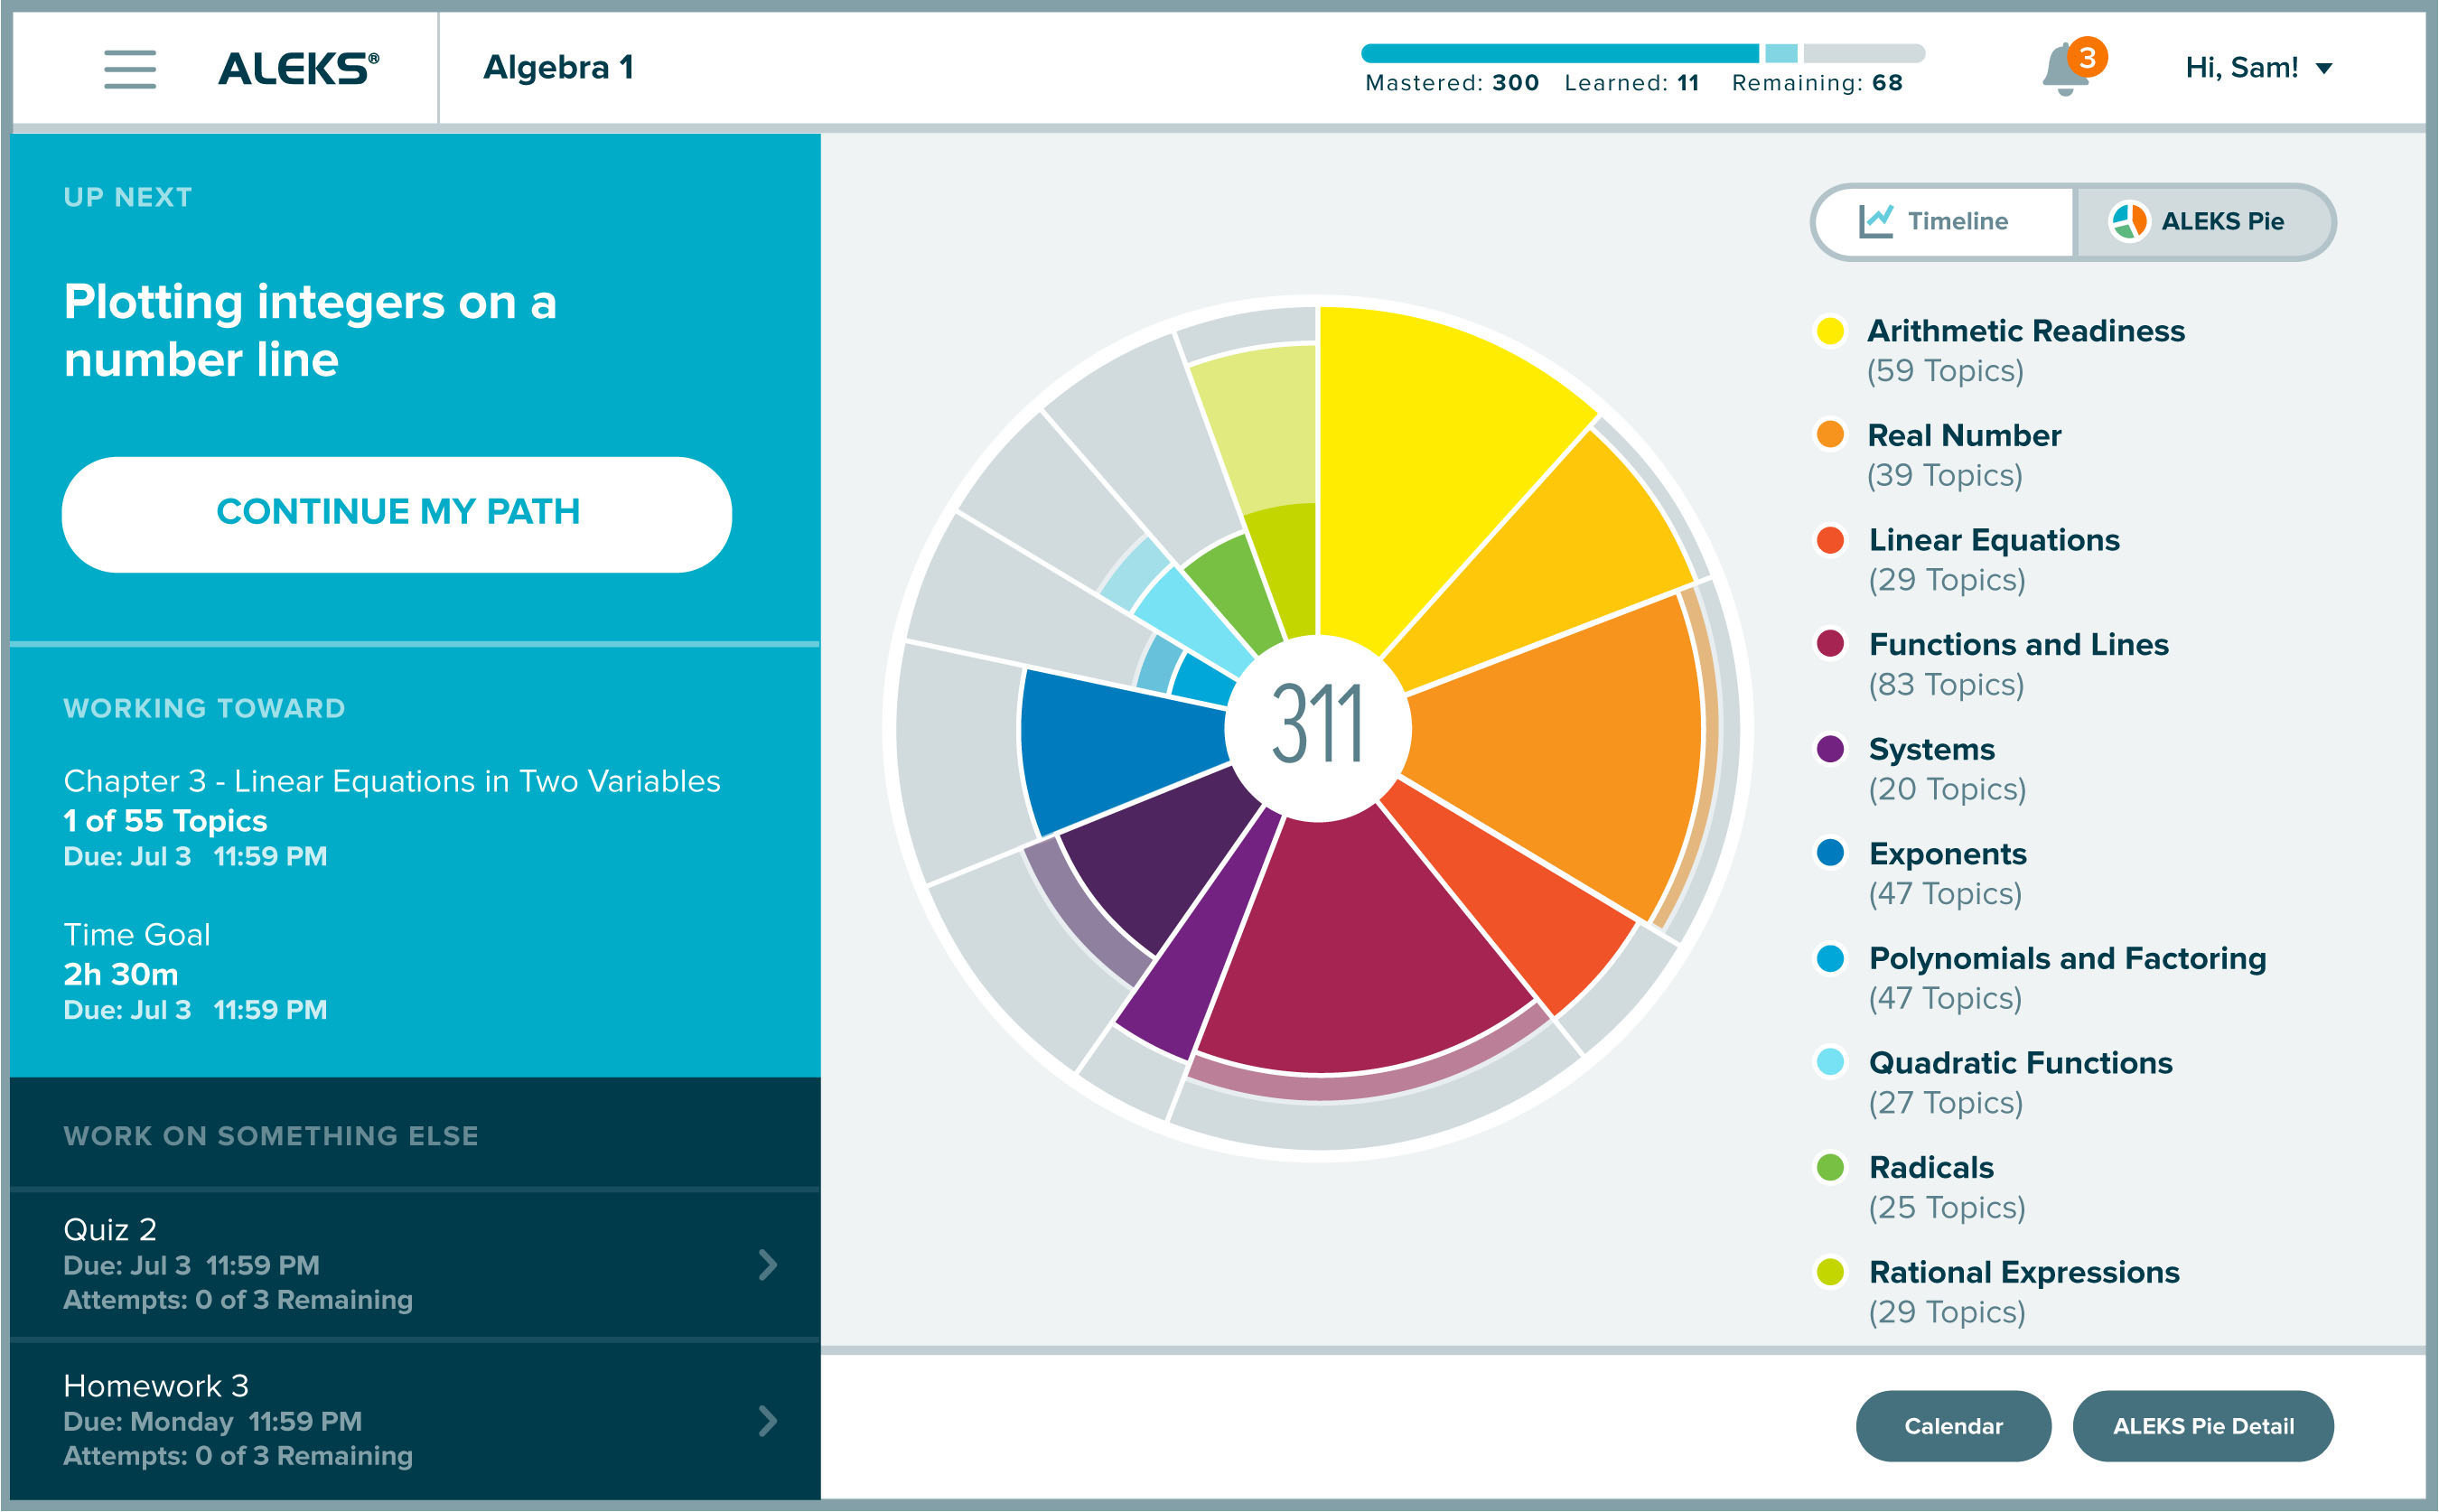Select the Functions and Lines legend entry
2439x1512 pixels.
(x=2017, y=645)
